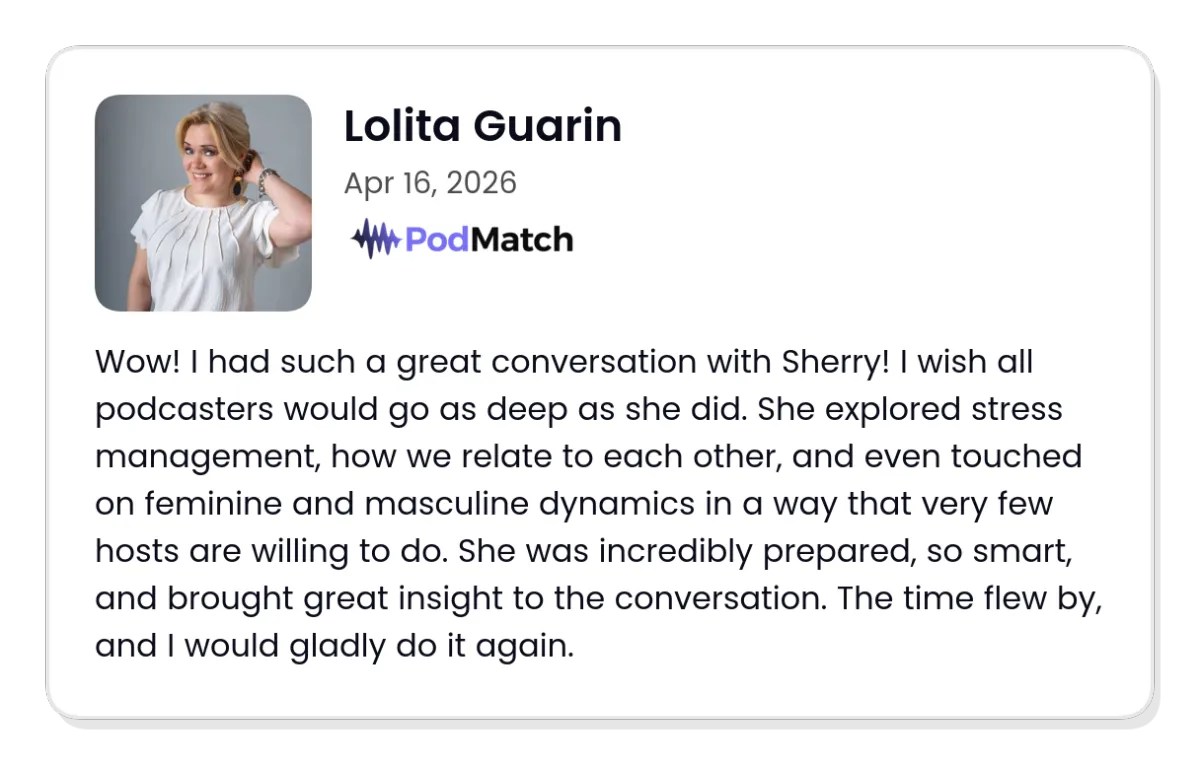Click the year "2026" in the date

point(481,183)
